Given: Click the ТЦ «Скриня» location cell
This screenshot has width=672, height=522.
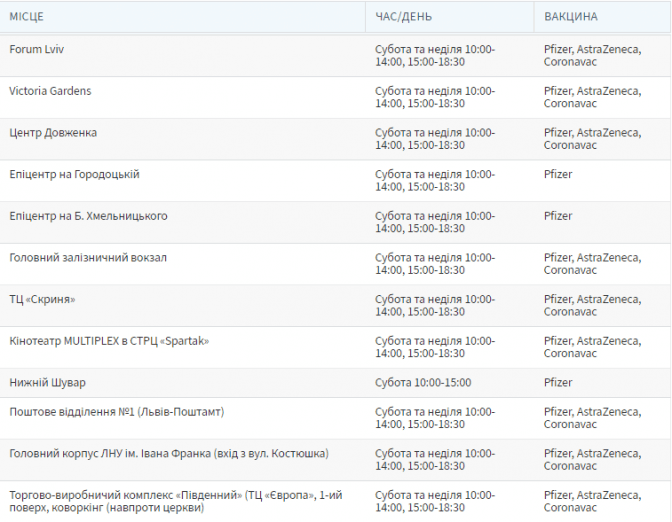Looking at the screenshot, I should pyautogui.click(x=42, y=299).
